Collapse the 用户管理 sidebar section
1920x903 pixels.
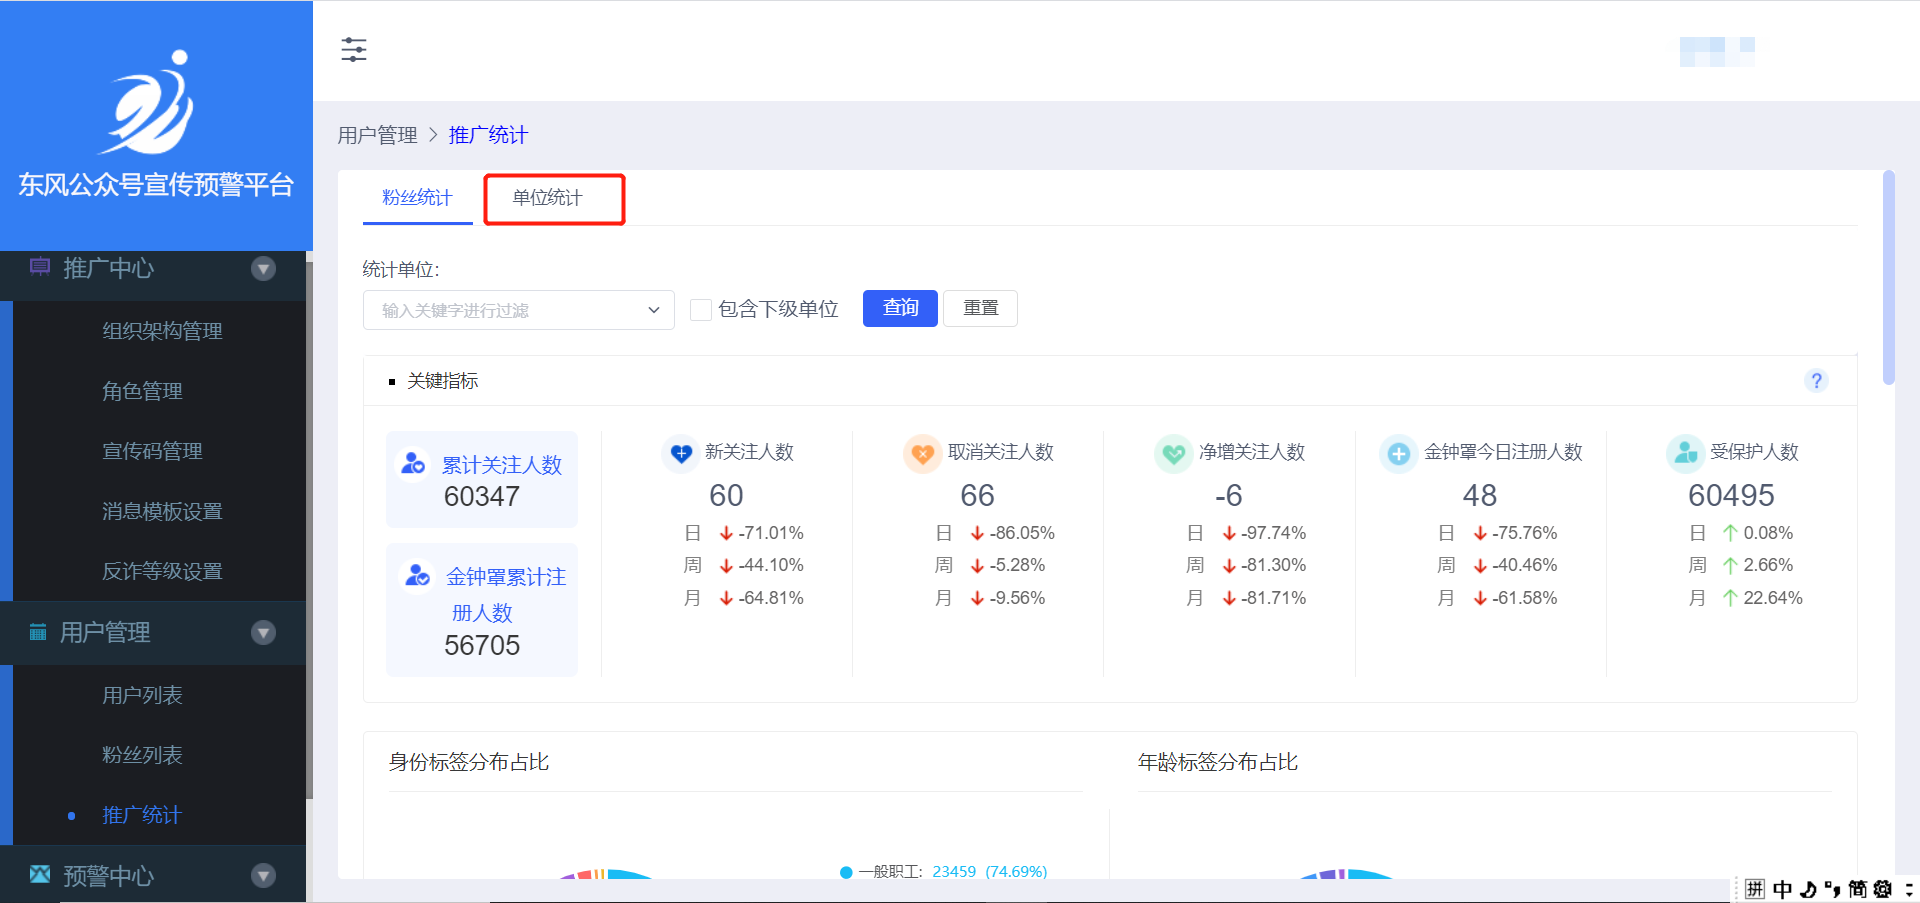click(263, 632)
